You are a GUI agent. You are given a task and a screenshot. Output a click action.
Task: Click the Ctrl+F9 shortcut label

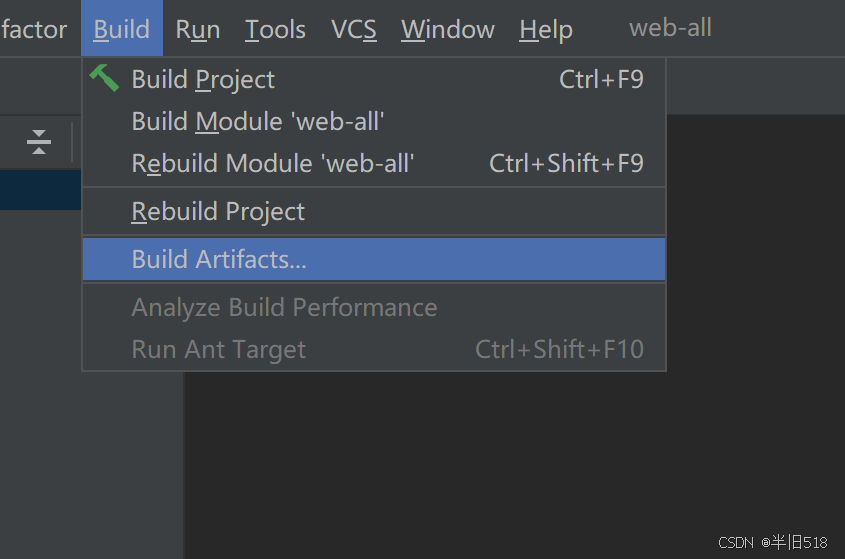click(x=601, y=79)
